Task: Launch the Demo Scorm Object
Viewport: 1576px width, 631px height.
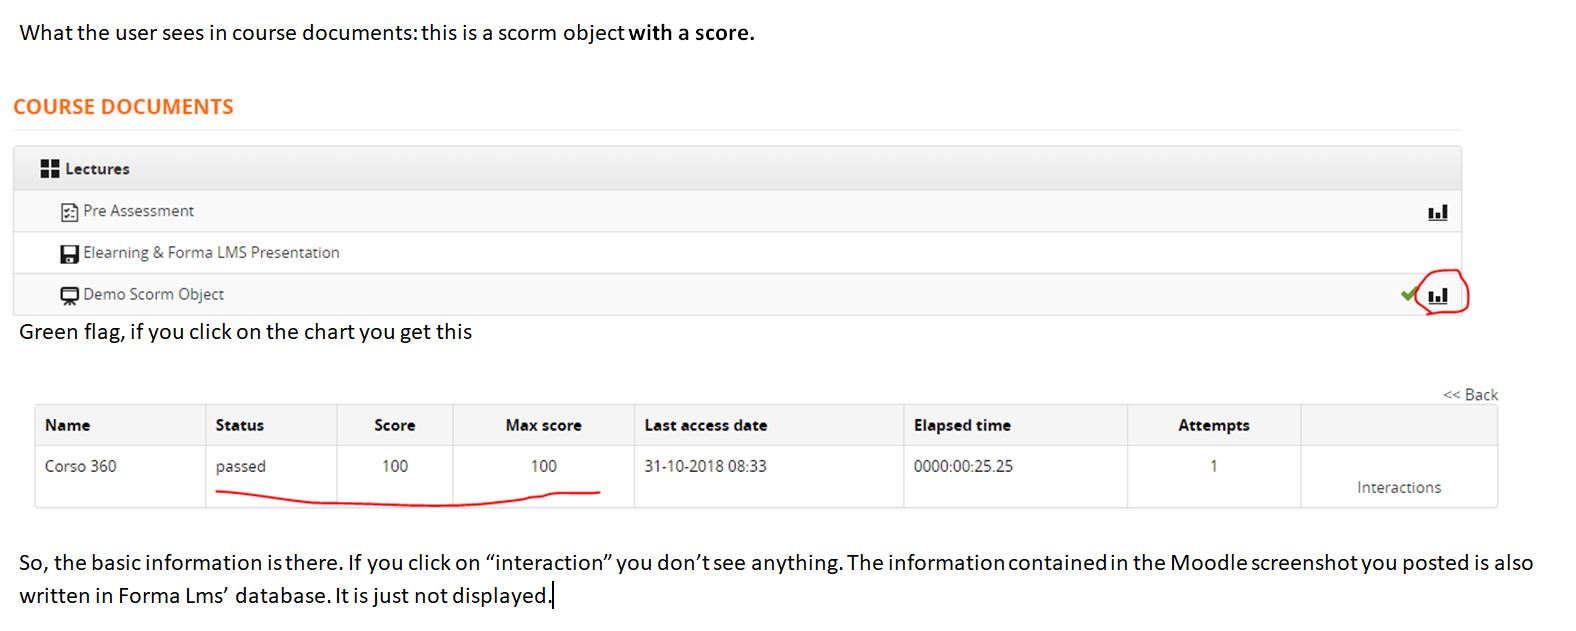Action: (x=153, y=295)
